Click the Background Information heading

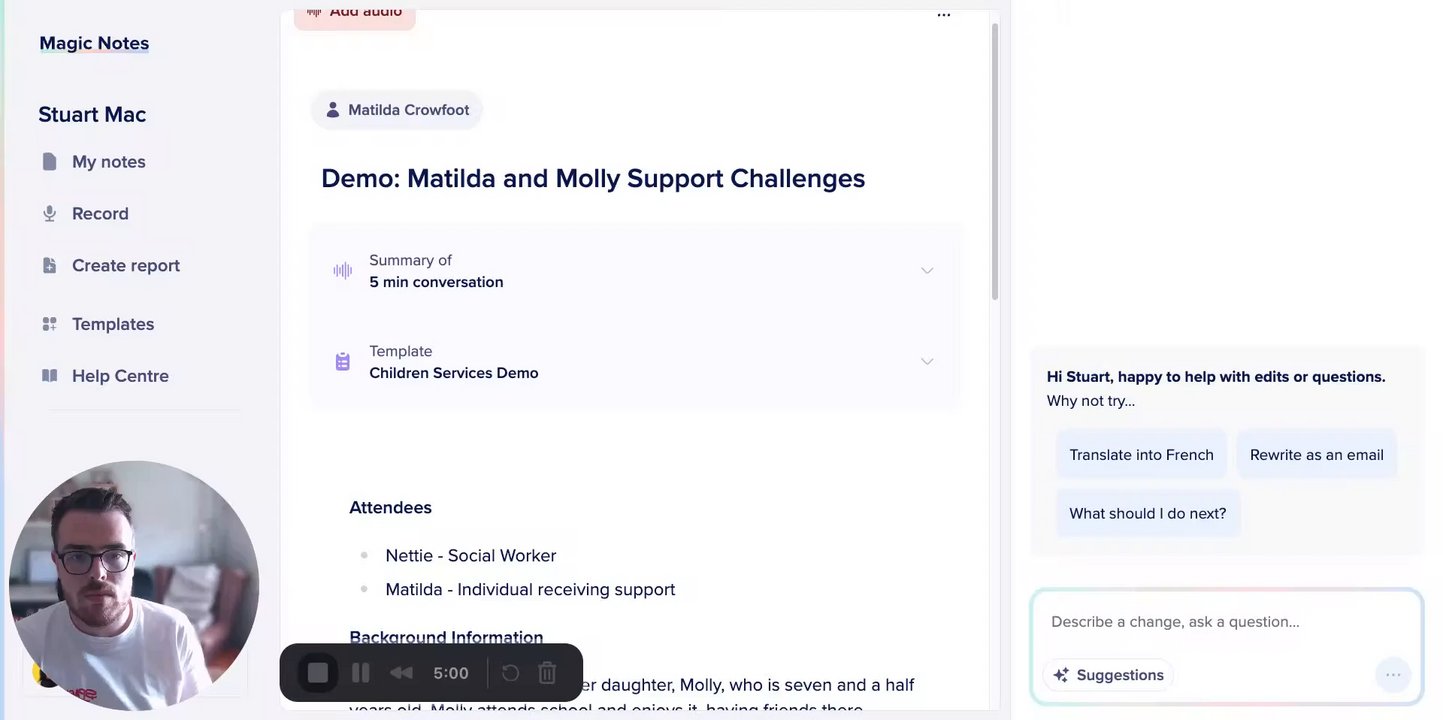point(446,637)
